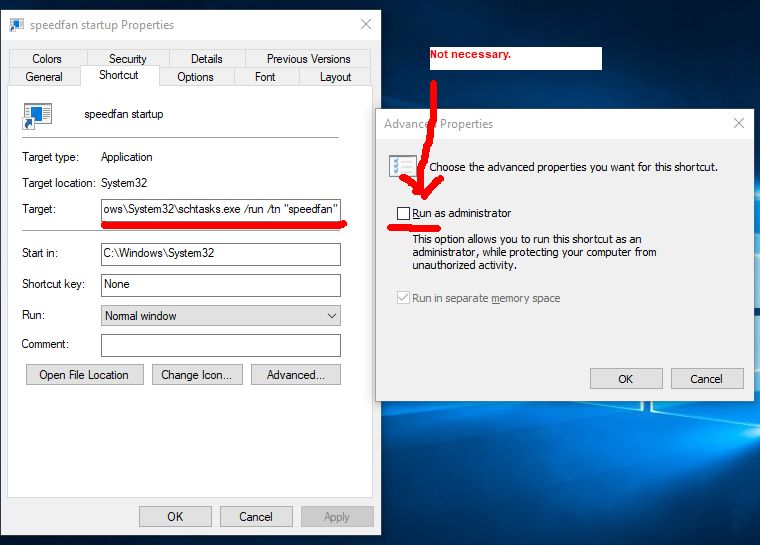This screenshot has width=760, height=545.
Task: Click the 'System32' target location text
Action: (x=124, y=183)
